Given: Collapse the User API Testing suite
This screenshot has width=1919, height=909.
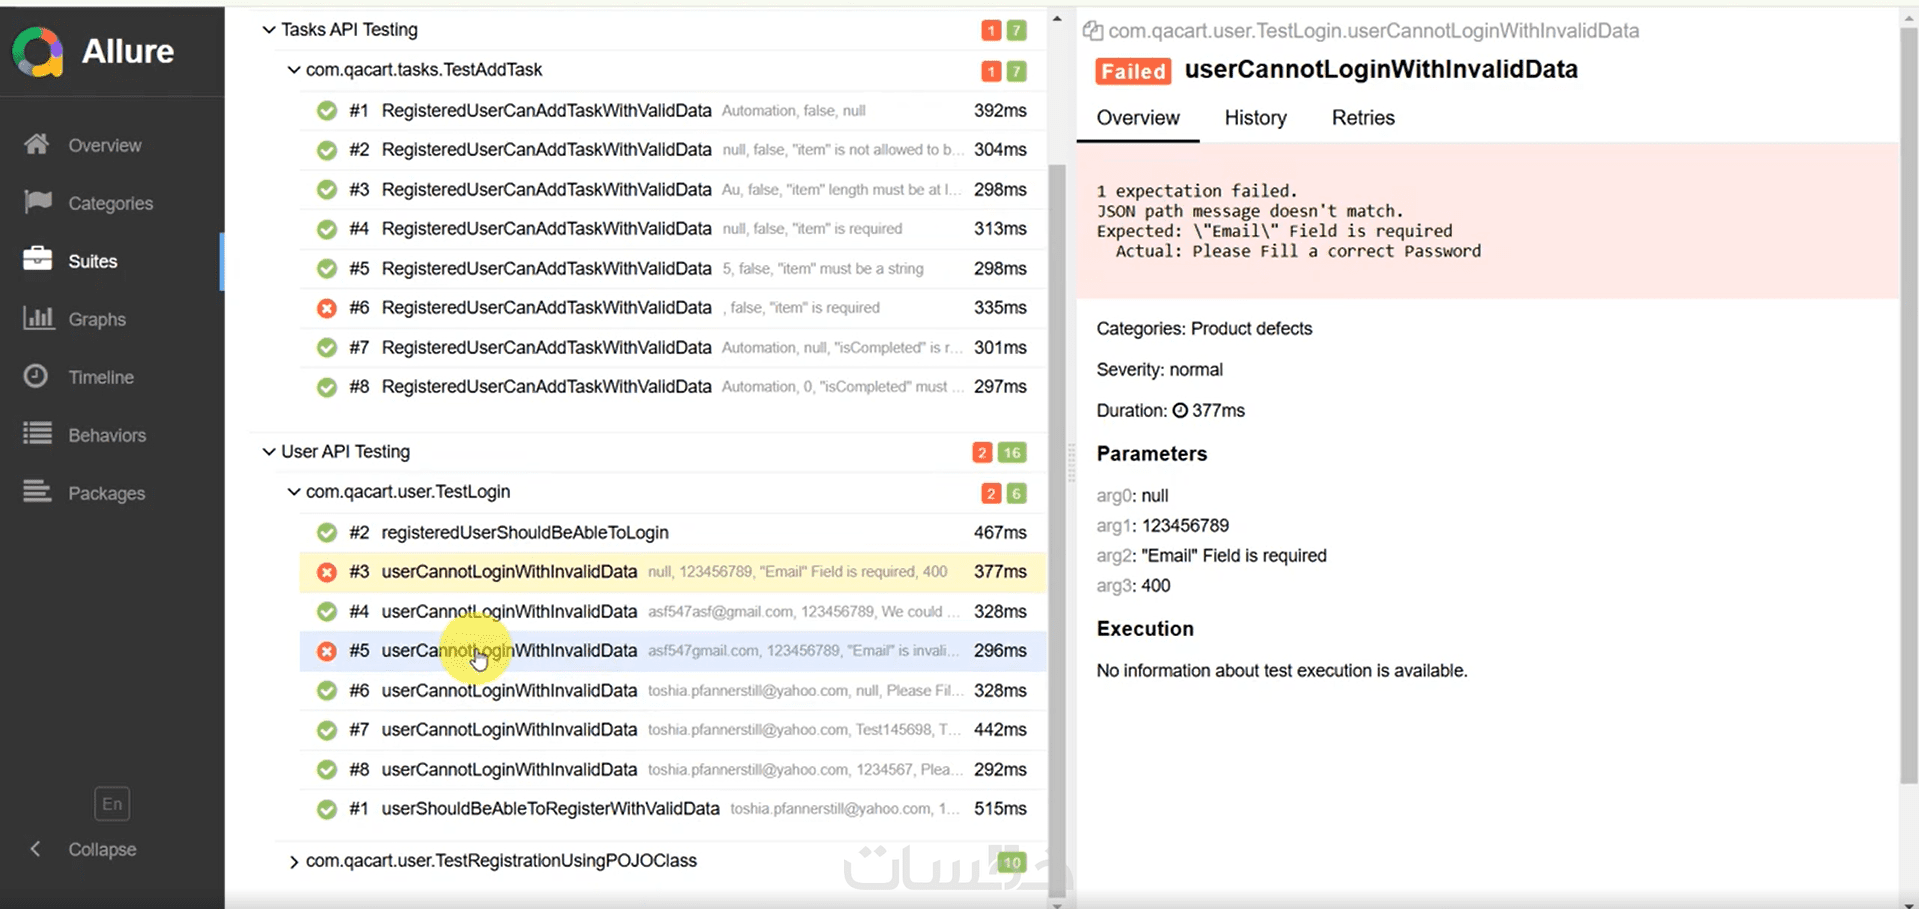Looking at the screenshot, I should [268, 452].
